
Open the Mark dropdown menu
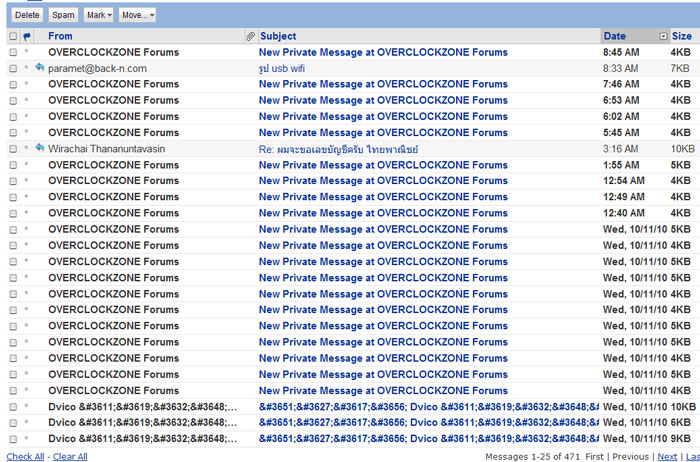pos(98,15)
